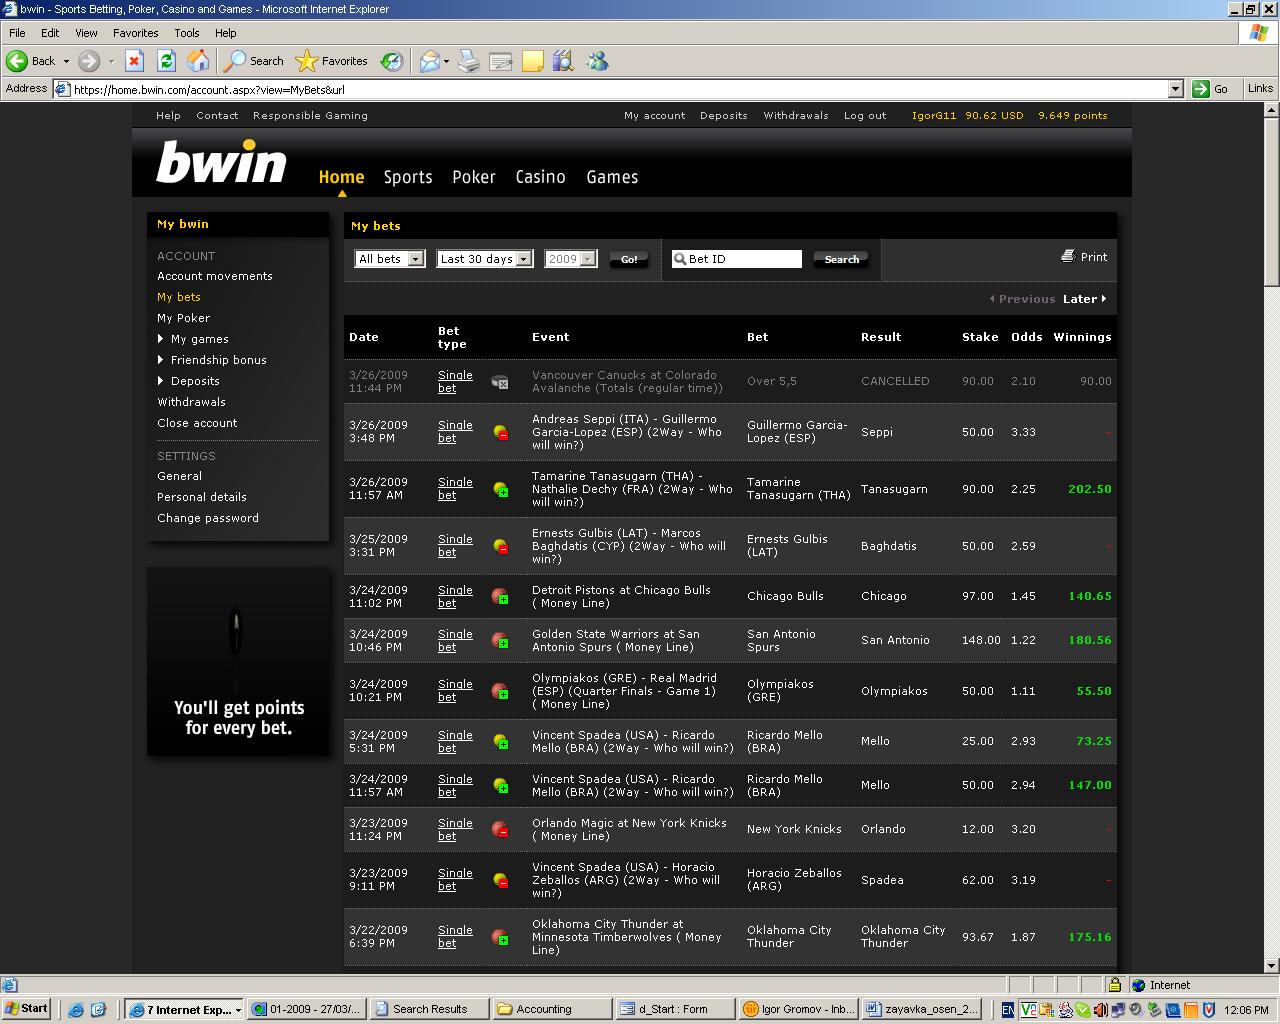Open the History toolbar icon

(x=392, y=61)
